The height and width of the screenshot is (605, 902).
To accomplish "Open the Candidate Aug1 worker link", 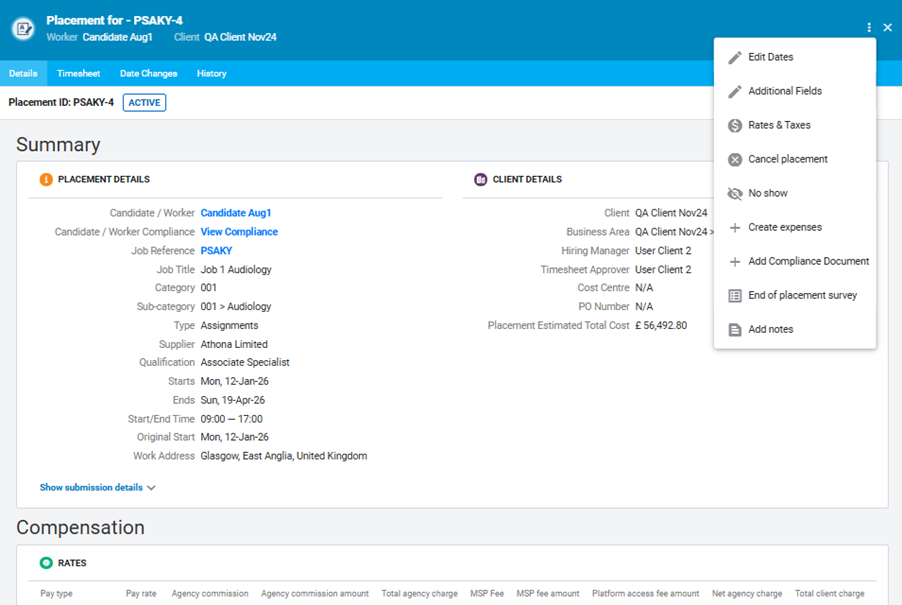I will click(x=236, y=213).
